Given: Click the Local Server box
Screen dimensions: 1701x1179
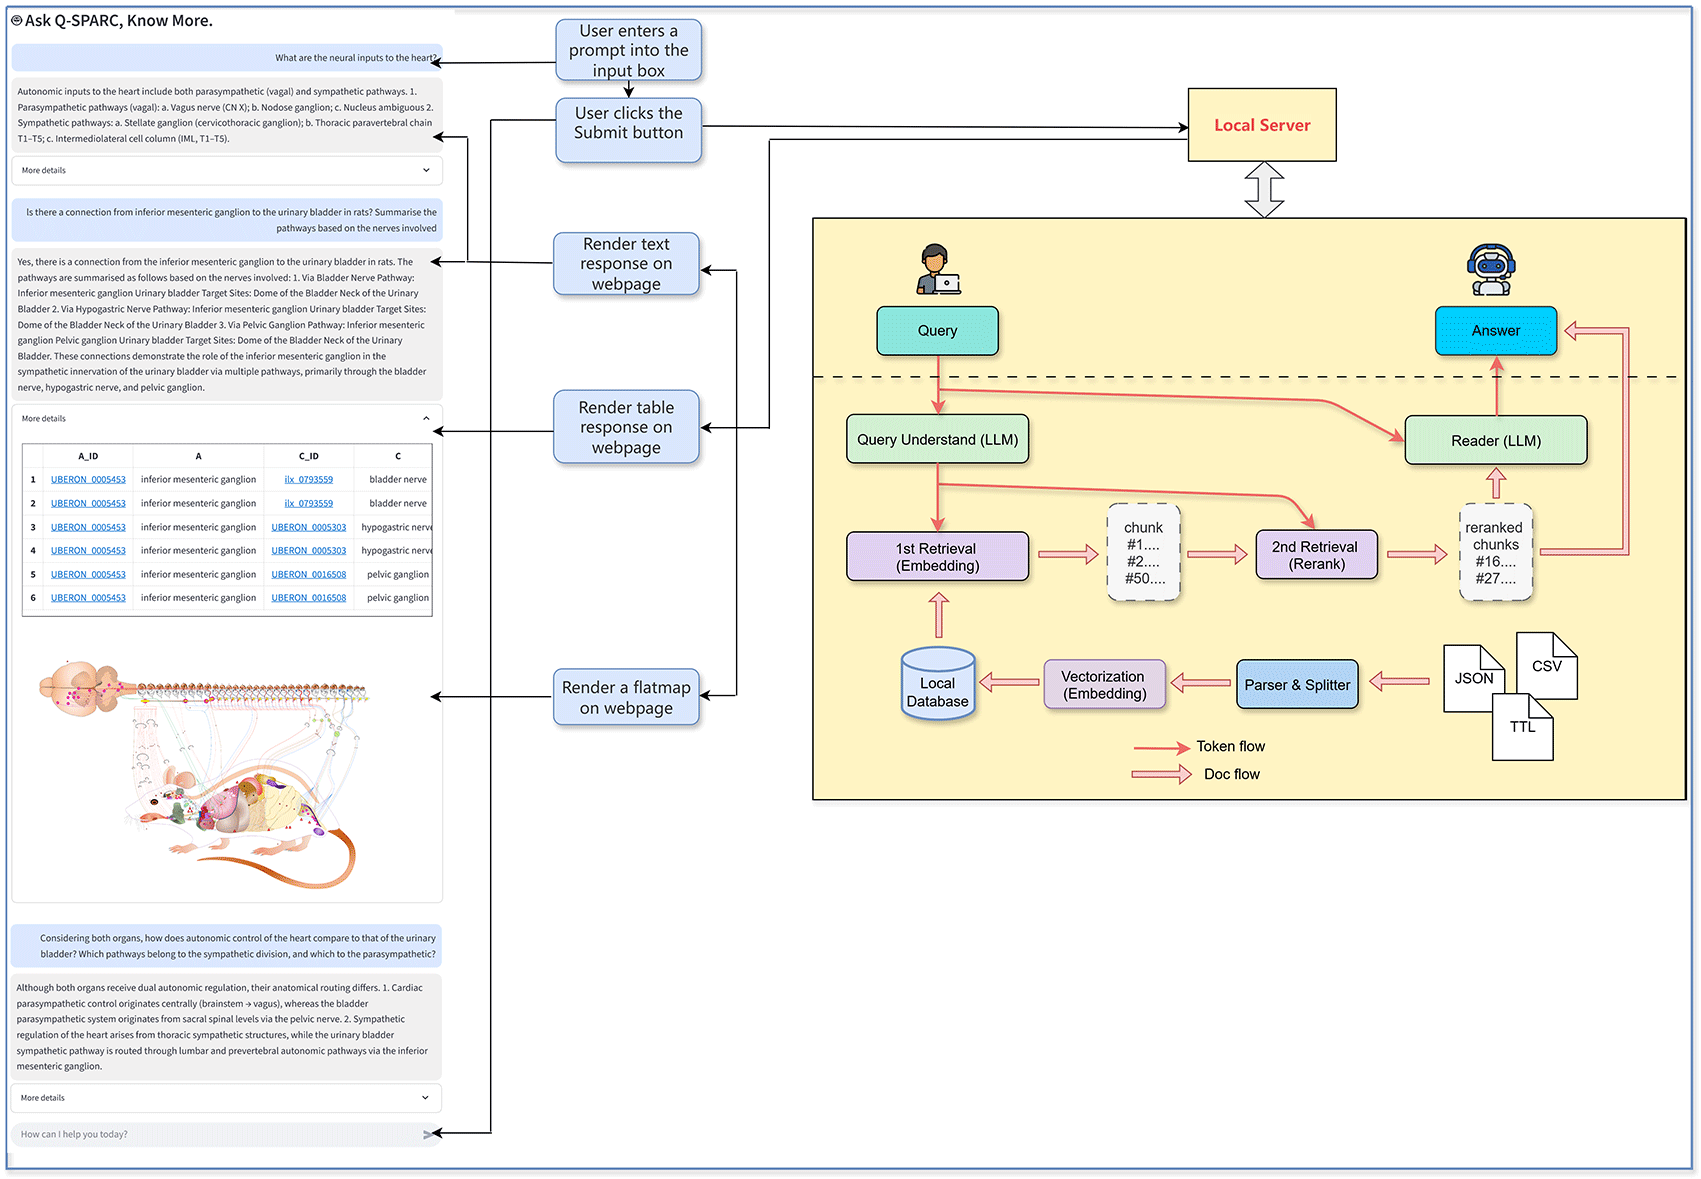Looking at the screenshot, I should point(1262,125).
